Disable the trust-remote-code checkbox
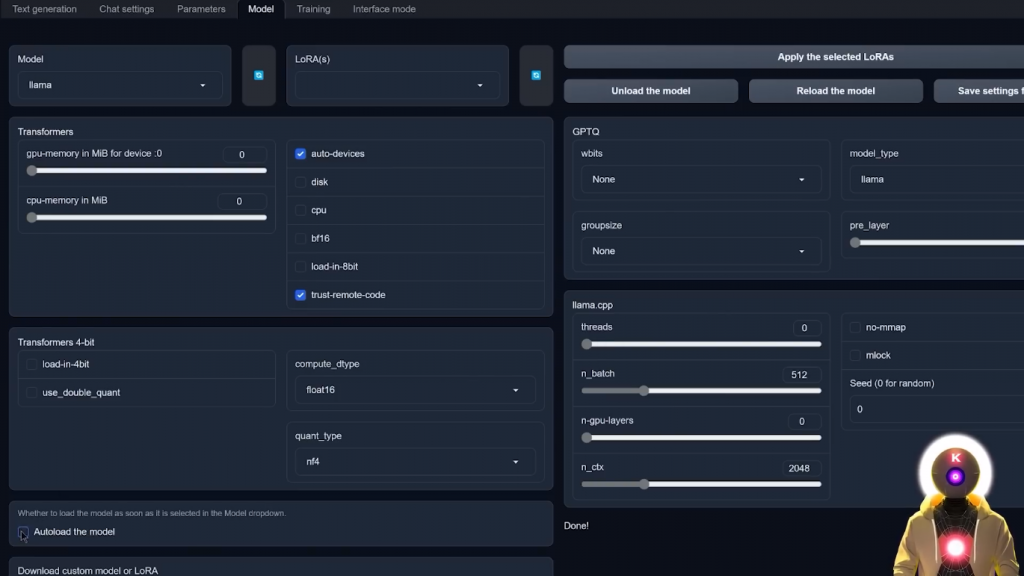Viewport: 1024px width, 576px height. click(x=301, y=295)
